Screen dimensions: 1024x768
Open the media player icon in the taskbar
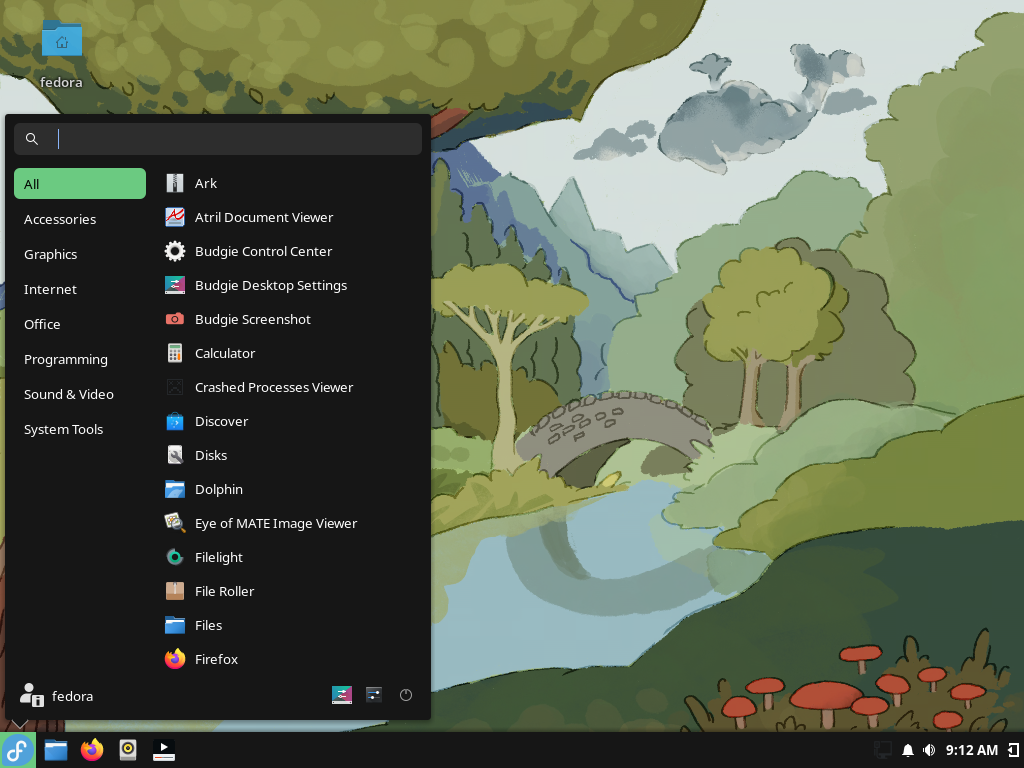point(163,750)
